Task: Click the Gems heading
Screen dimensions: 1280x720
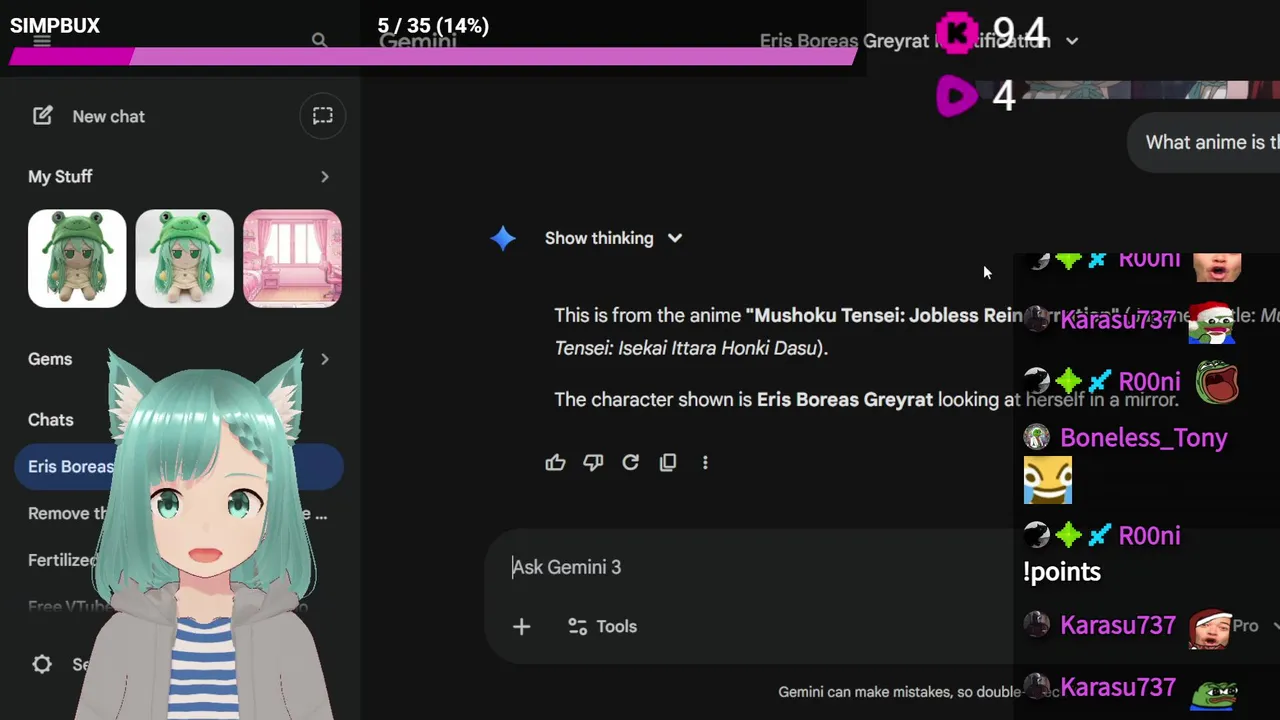Action: point(50,359)
